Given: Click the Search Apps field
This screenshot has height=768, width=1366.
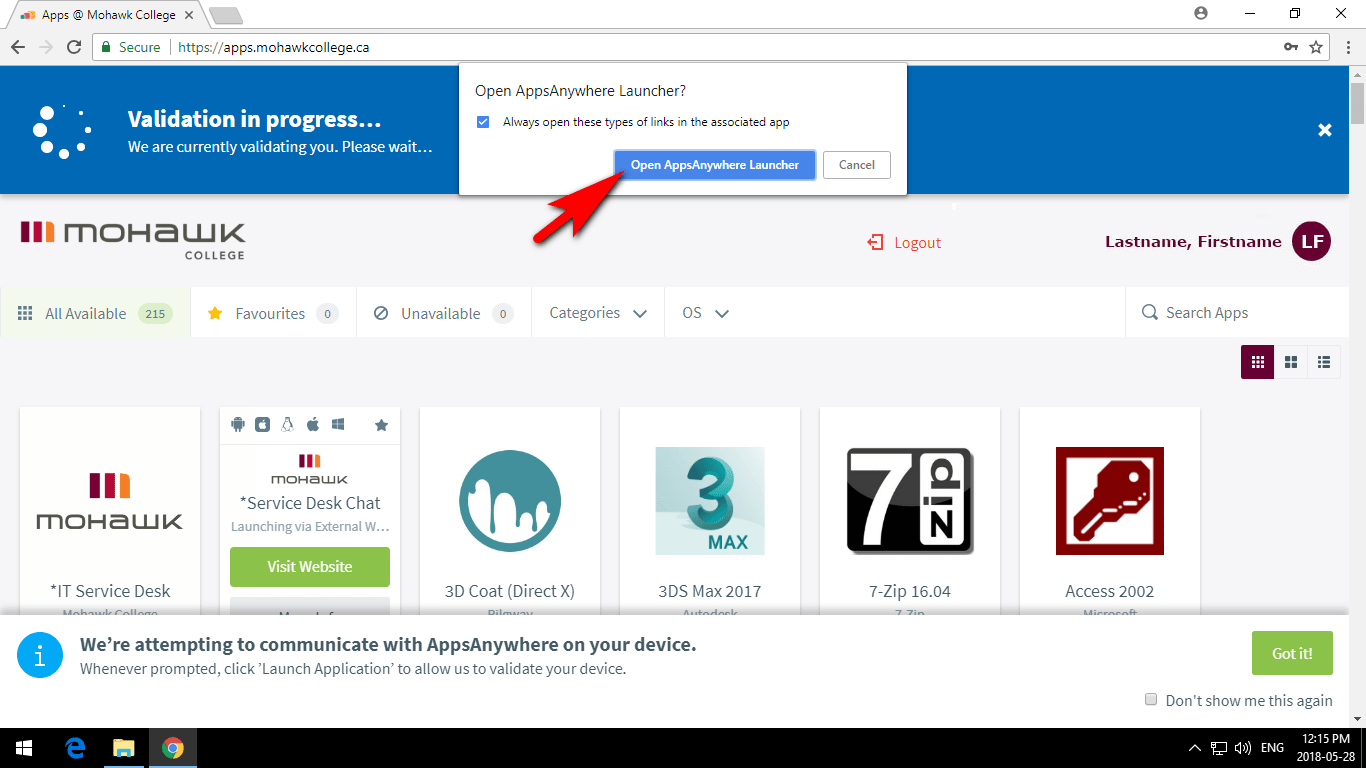Looking at the screenshot, I should pyautogui.click(x=1237, y=313).
